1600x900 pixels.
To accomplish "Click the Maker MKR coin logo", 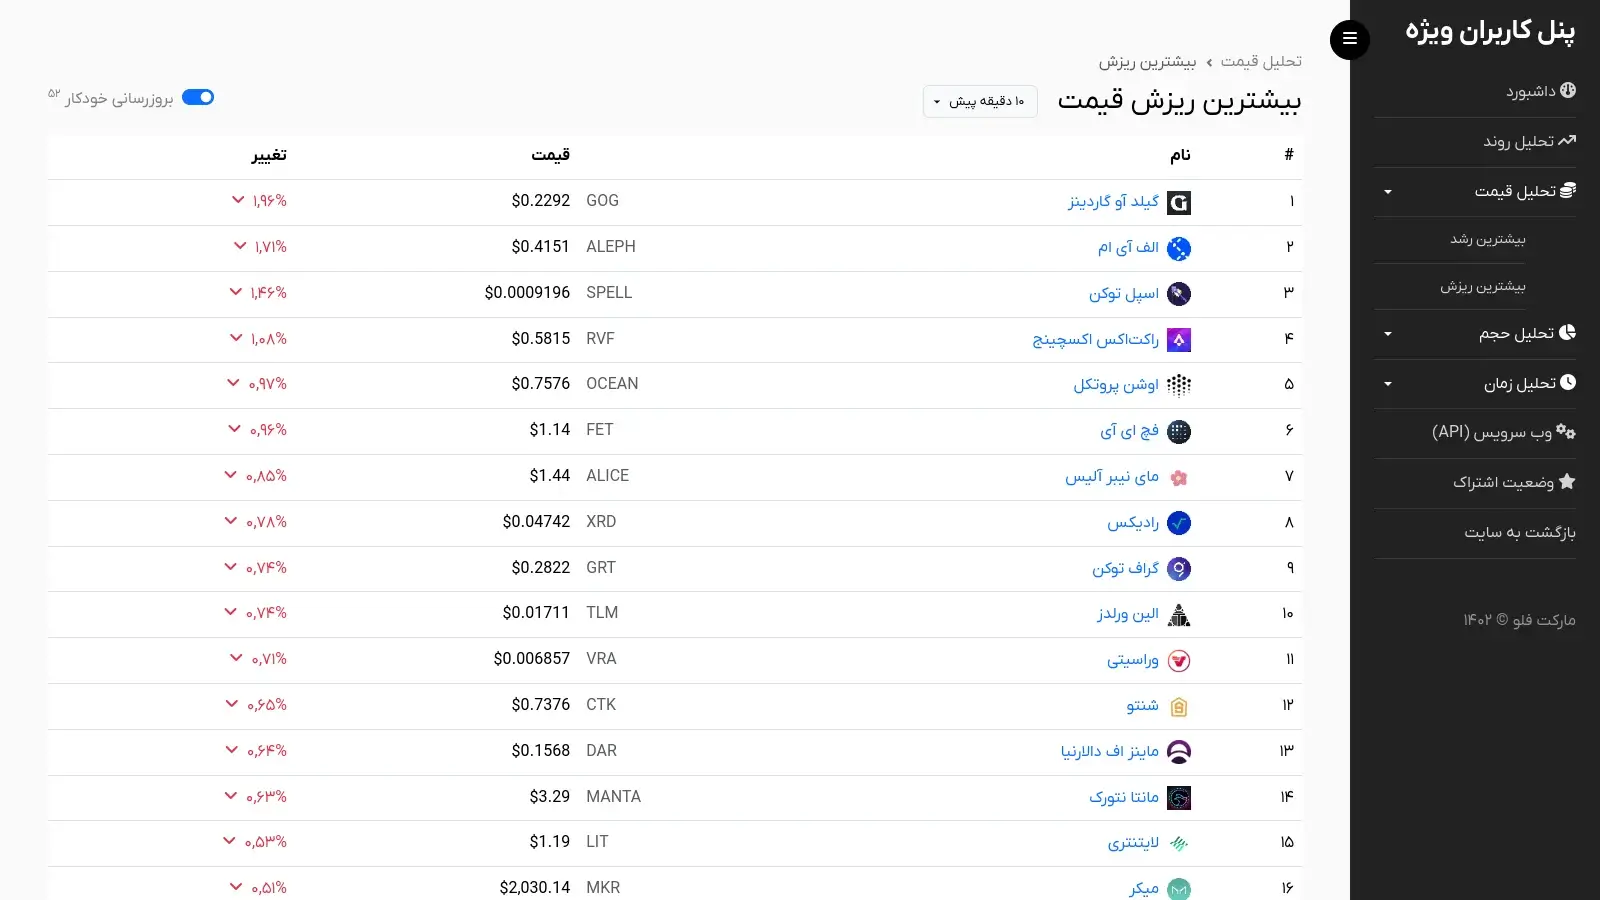I will (1179, 889).
